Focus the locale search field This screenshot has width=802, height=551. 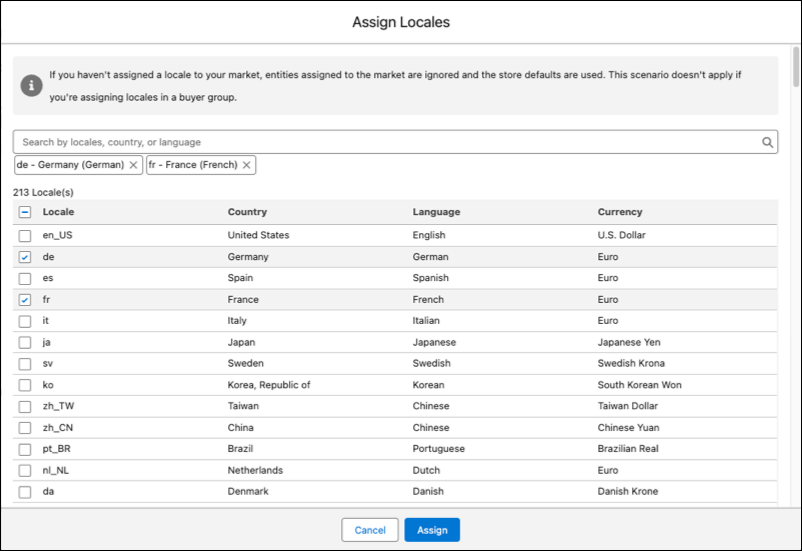click(x=395, y=142)
